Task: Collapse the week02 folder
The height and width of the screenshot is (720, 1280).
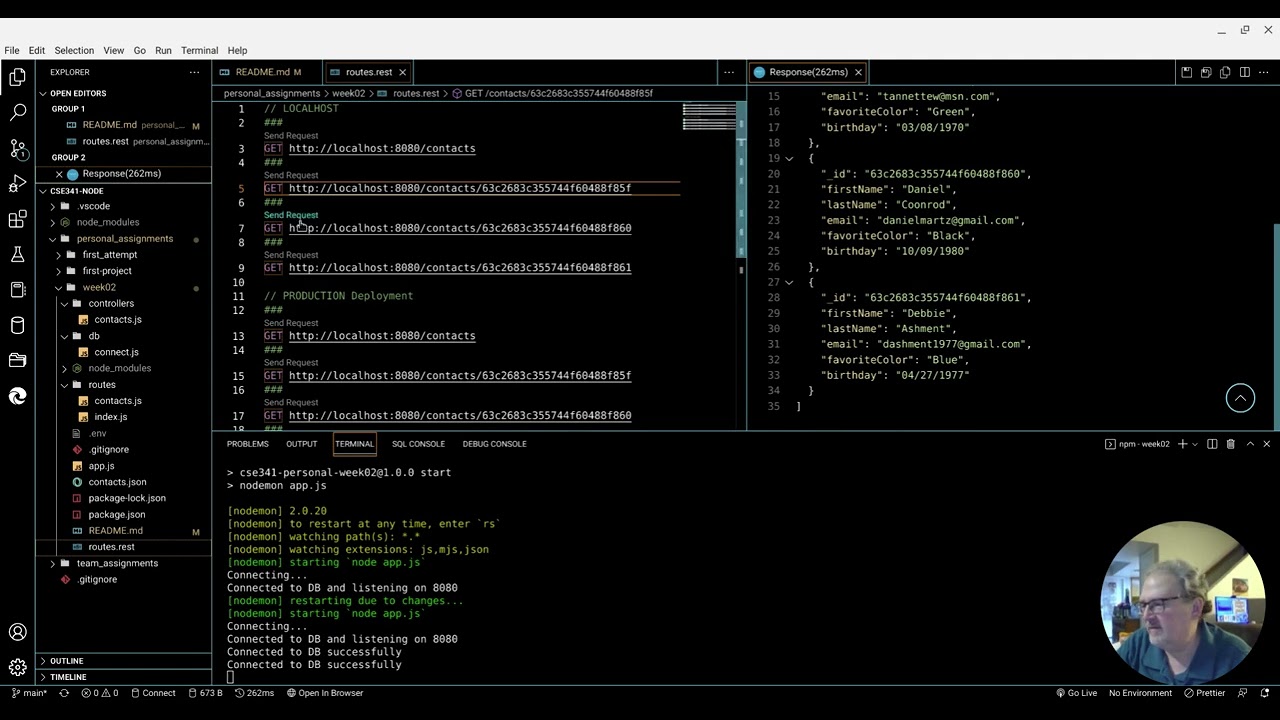Action: point(98,287)
